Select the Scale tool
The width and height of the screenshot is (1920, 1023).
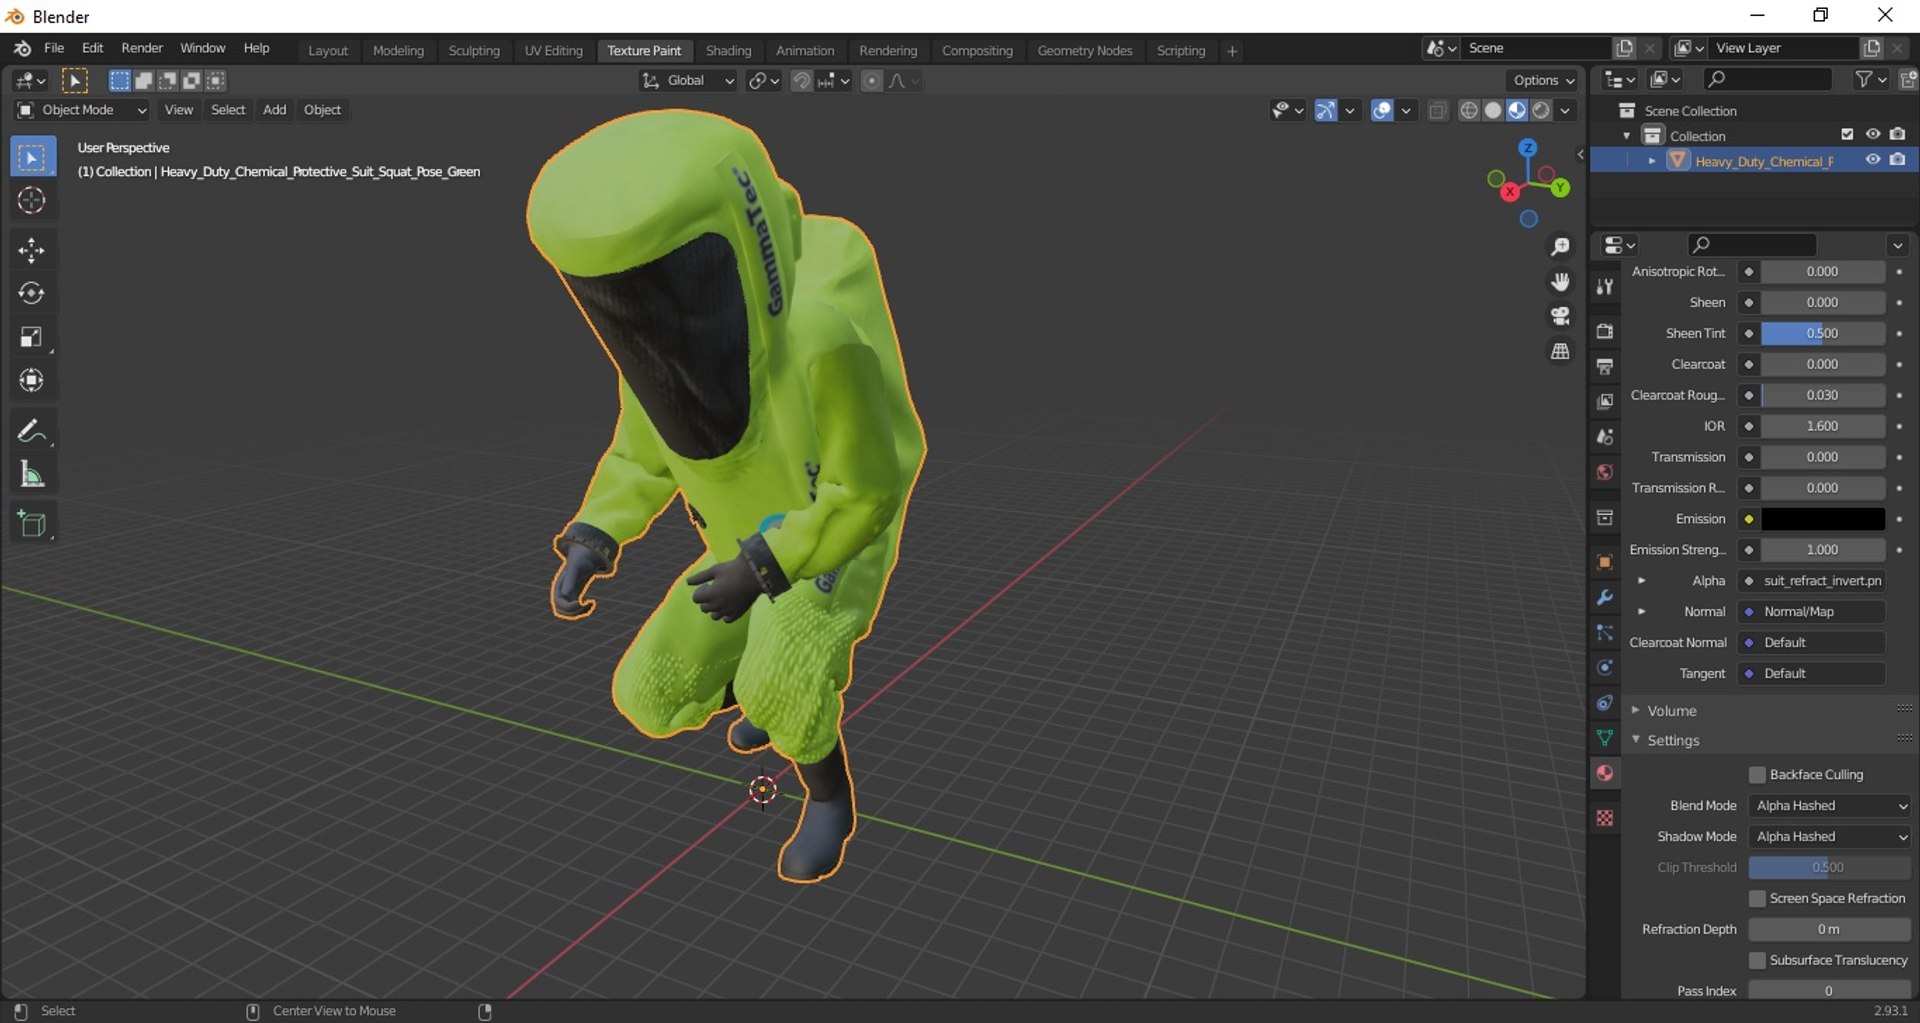click(32, 337)
